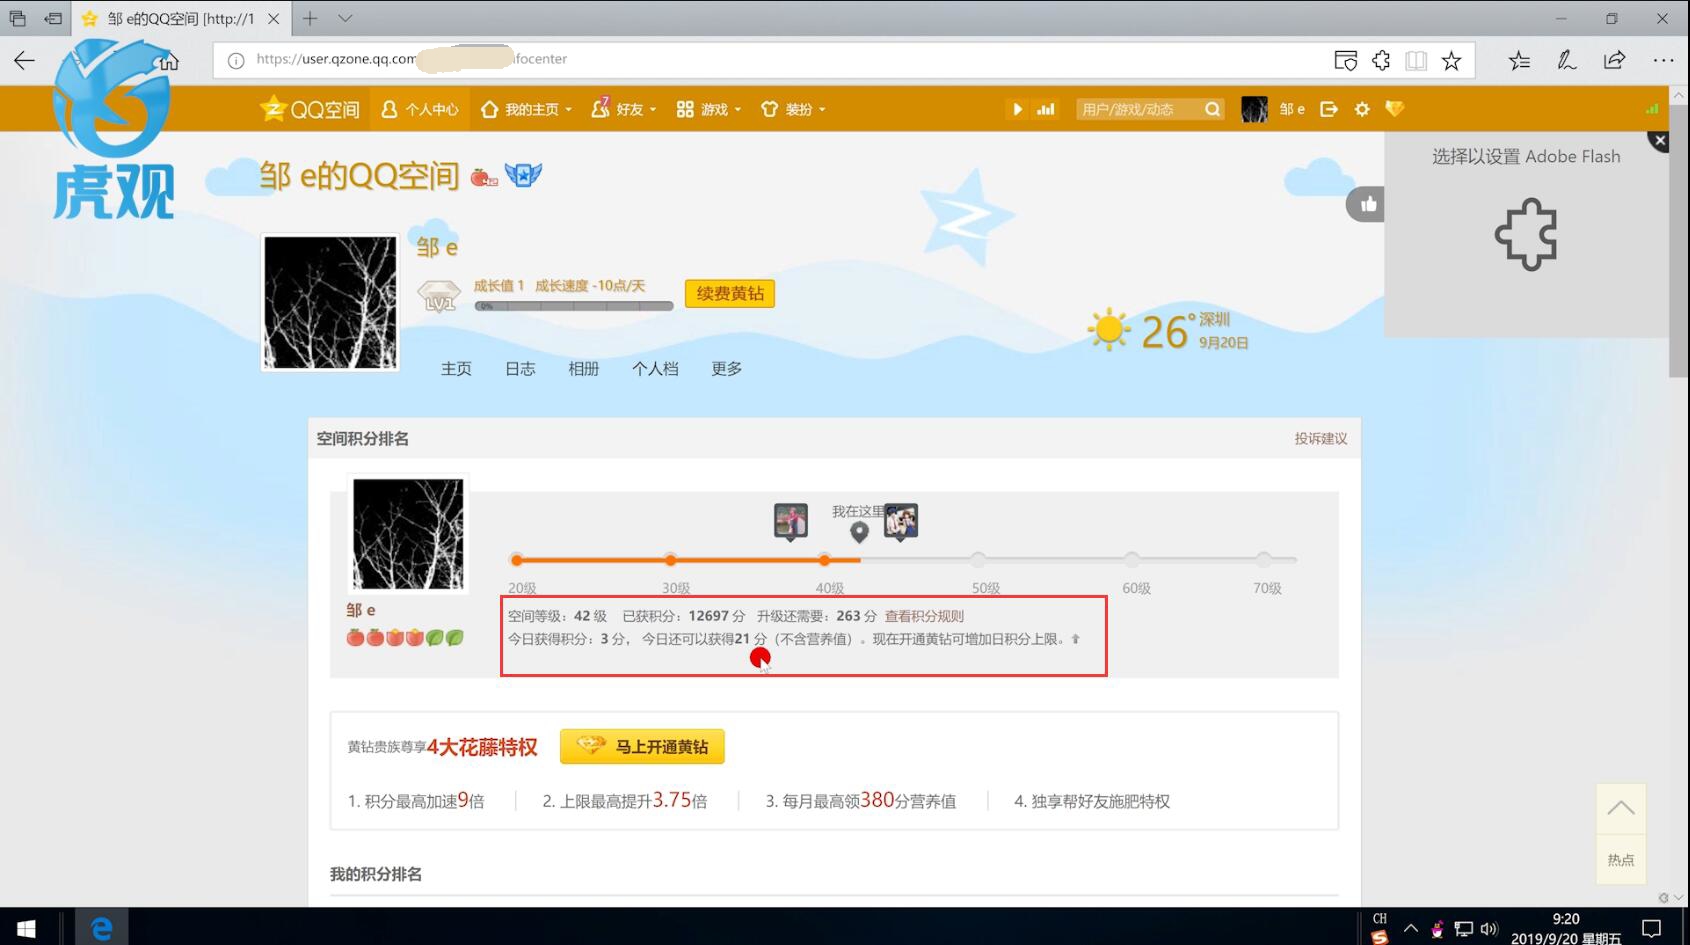Screen dimensions: 1690x945
Task: Open the 个人档 tab
Action: [655, 369]
